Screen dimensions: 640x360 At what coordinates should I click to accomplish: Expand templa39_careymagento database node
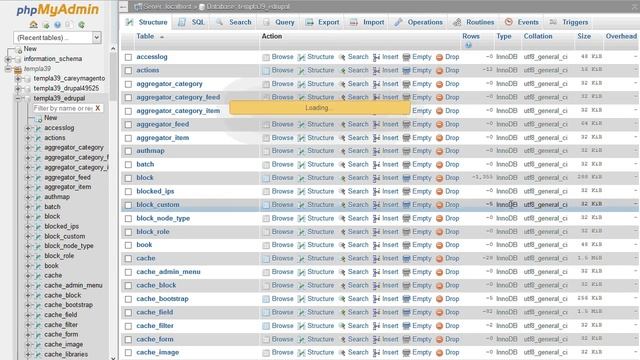click(x=18, y=78)
